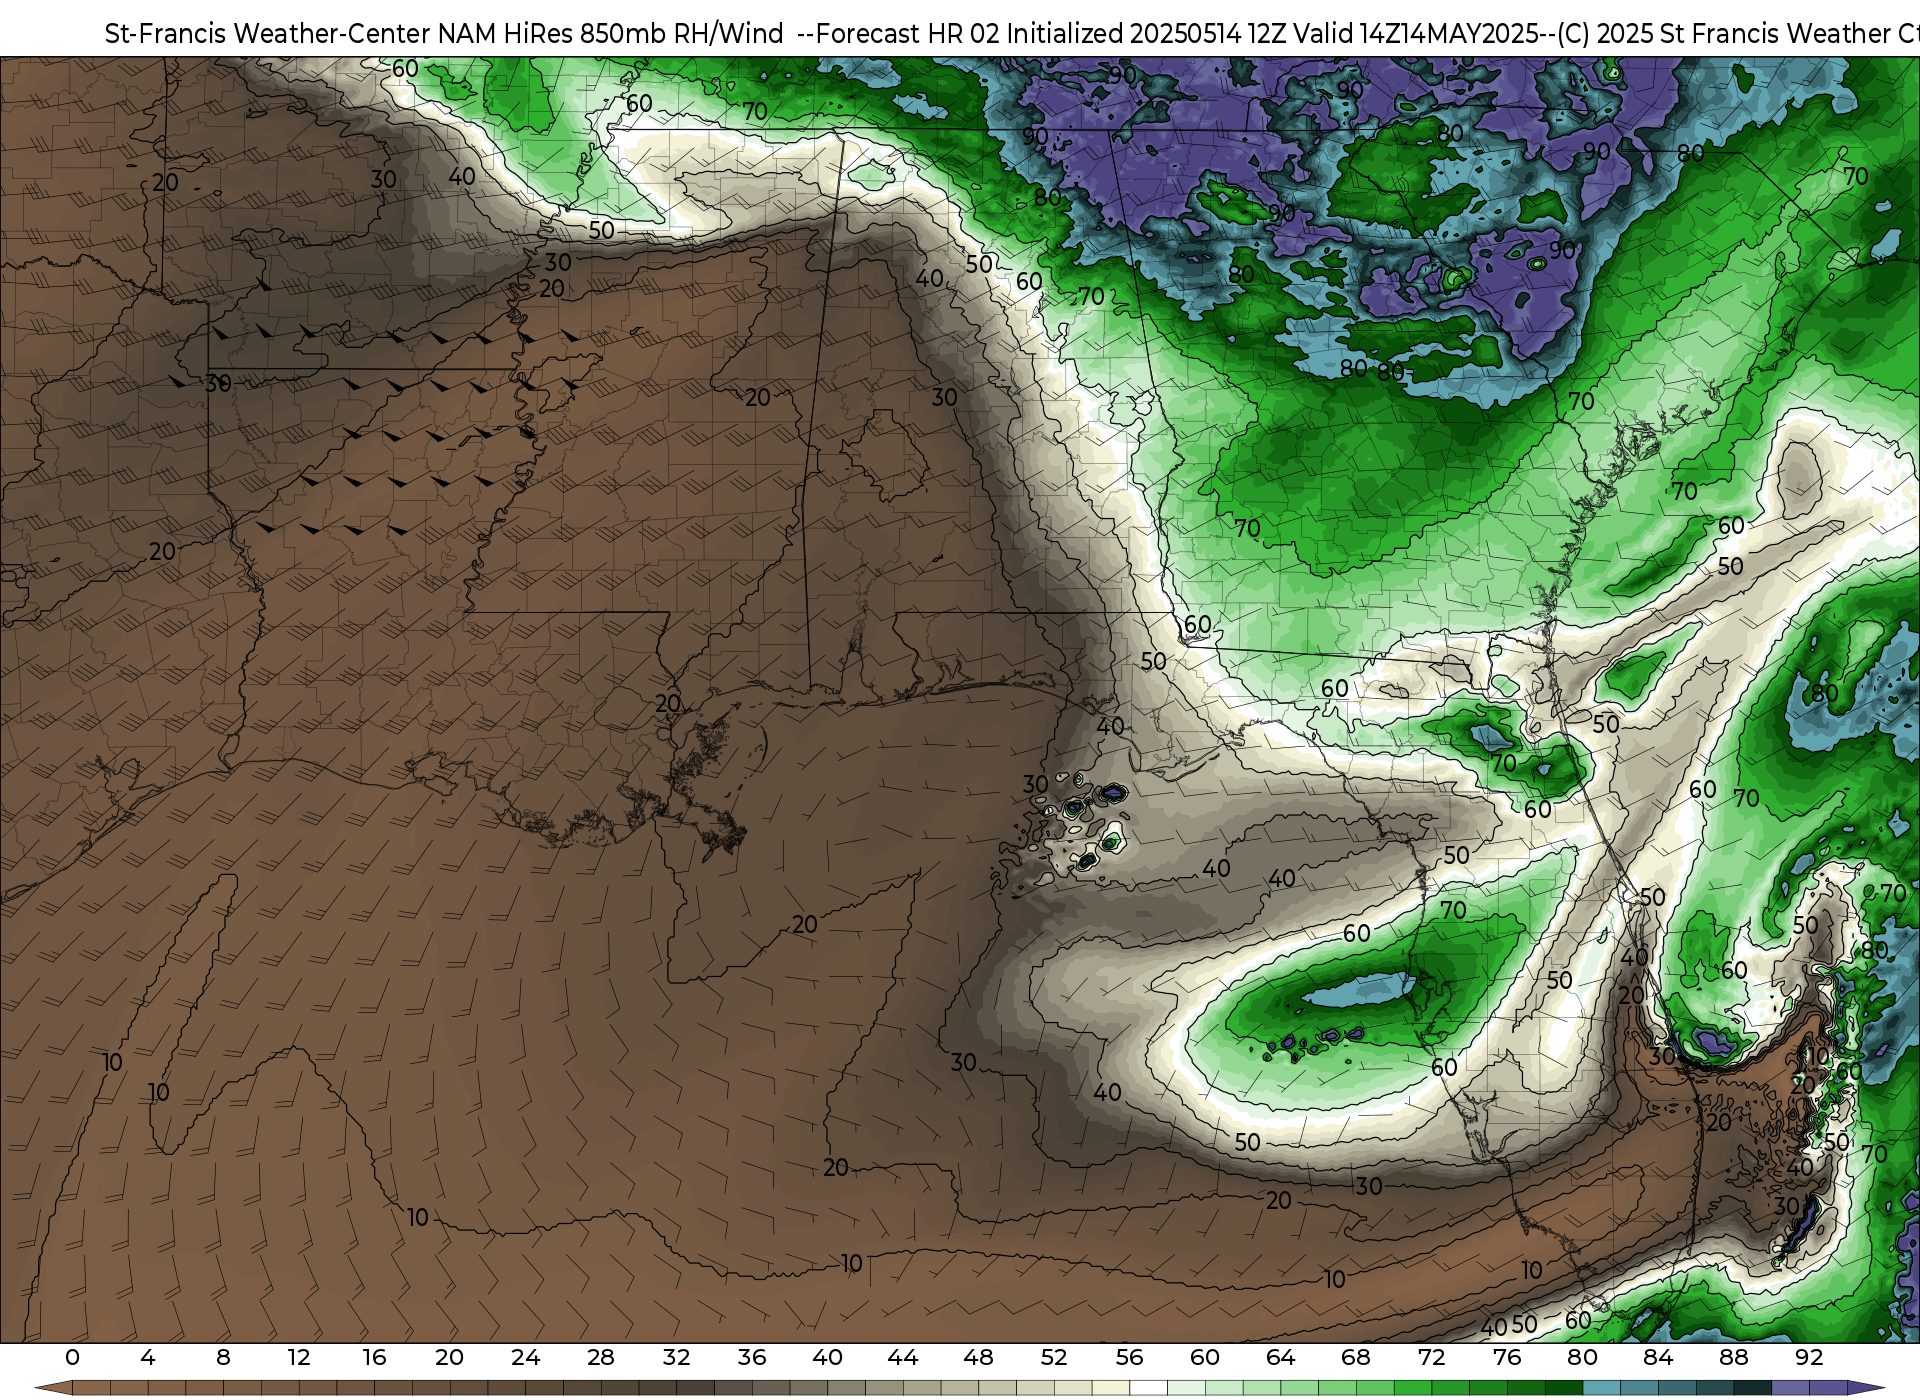
Task: Click the color scale label "88"
Action: (1733, 1357)
